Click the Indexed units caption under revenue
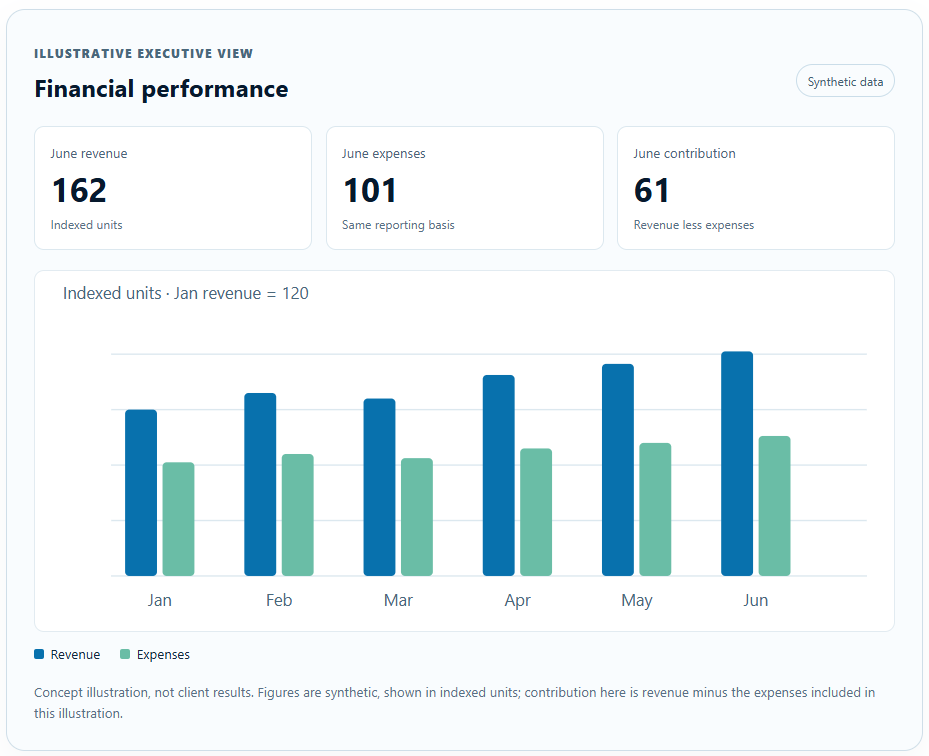 (87, 225)
